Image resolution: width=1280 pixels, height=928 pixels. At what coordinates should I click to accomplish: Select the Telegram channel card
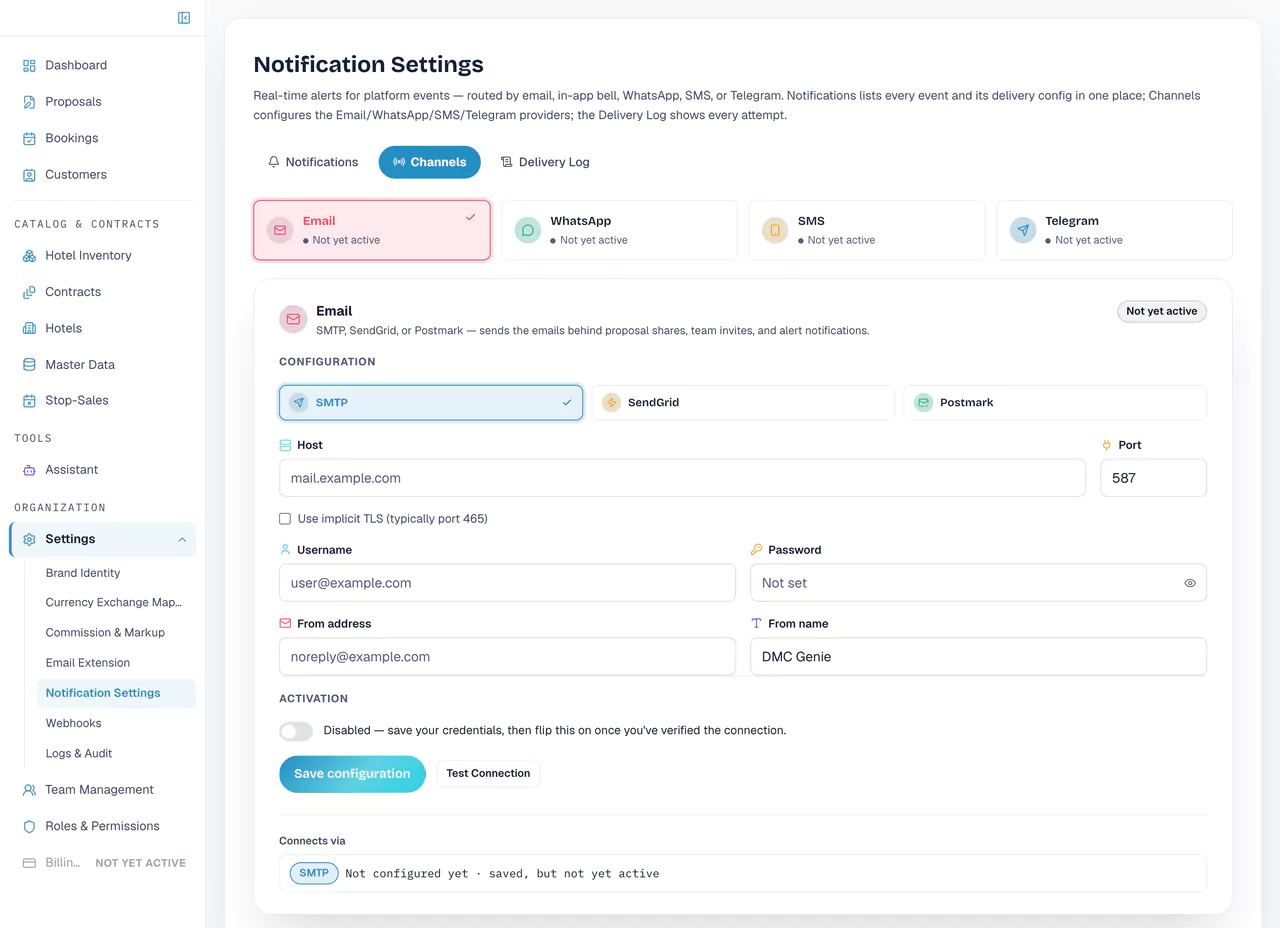point(1114,230)
